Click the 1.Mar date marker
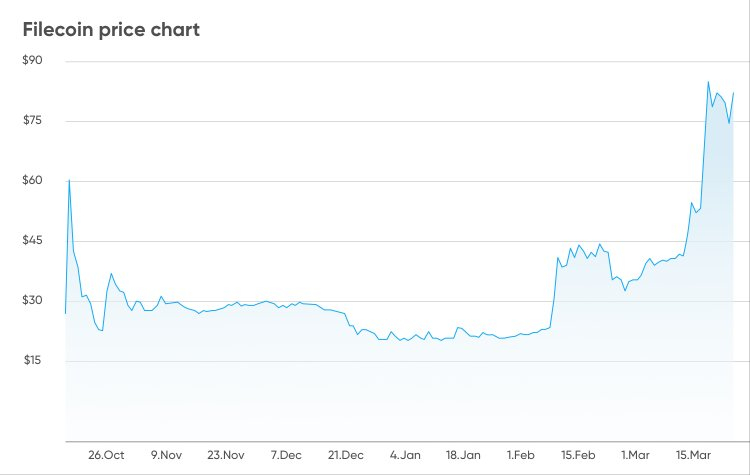Viewport: 750px width, 475px height. [x=637, y=455]
